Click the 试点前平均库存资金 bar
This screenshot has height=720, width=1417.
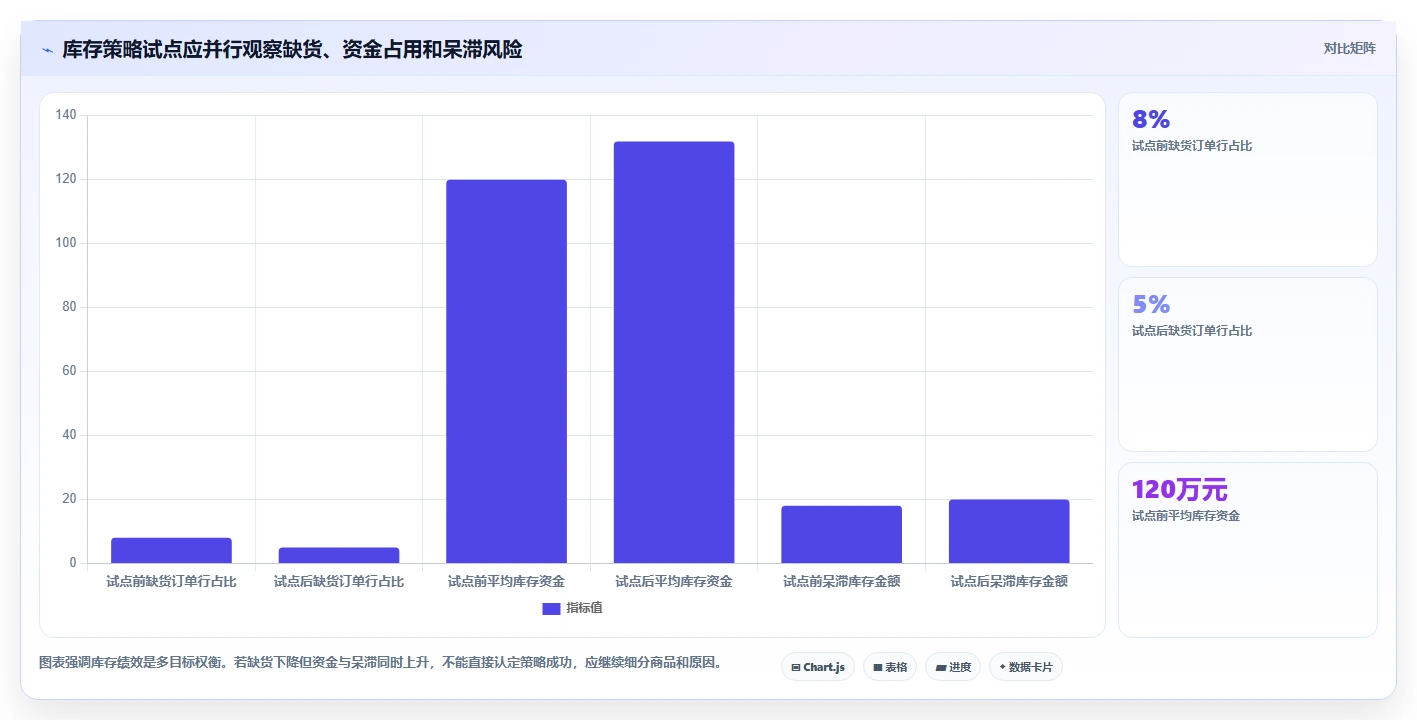tap(506, 371)
